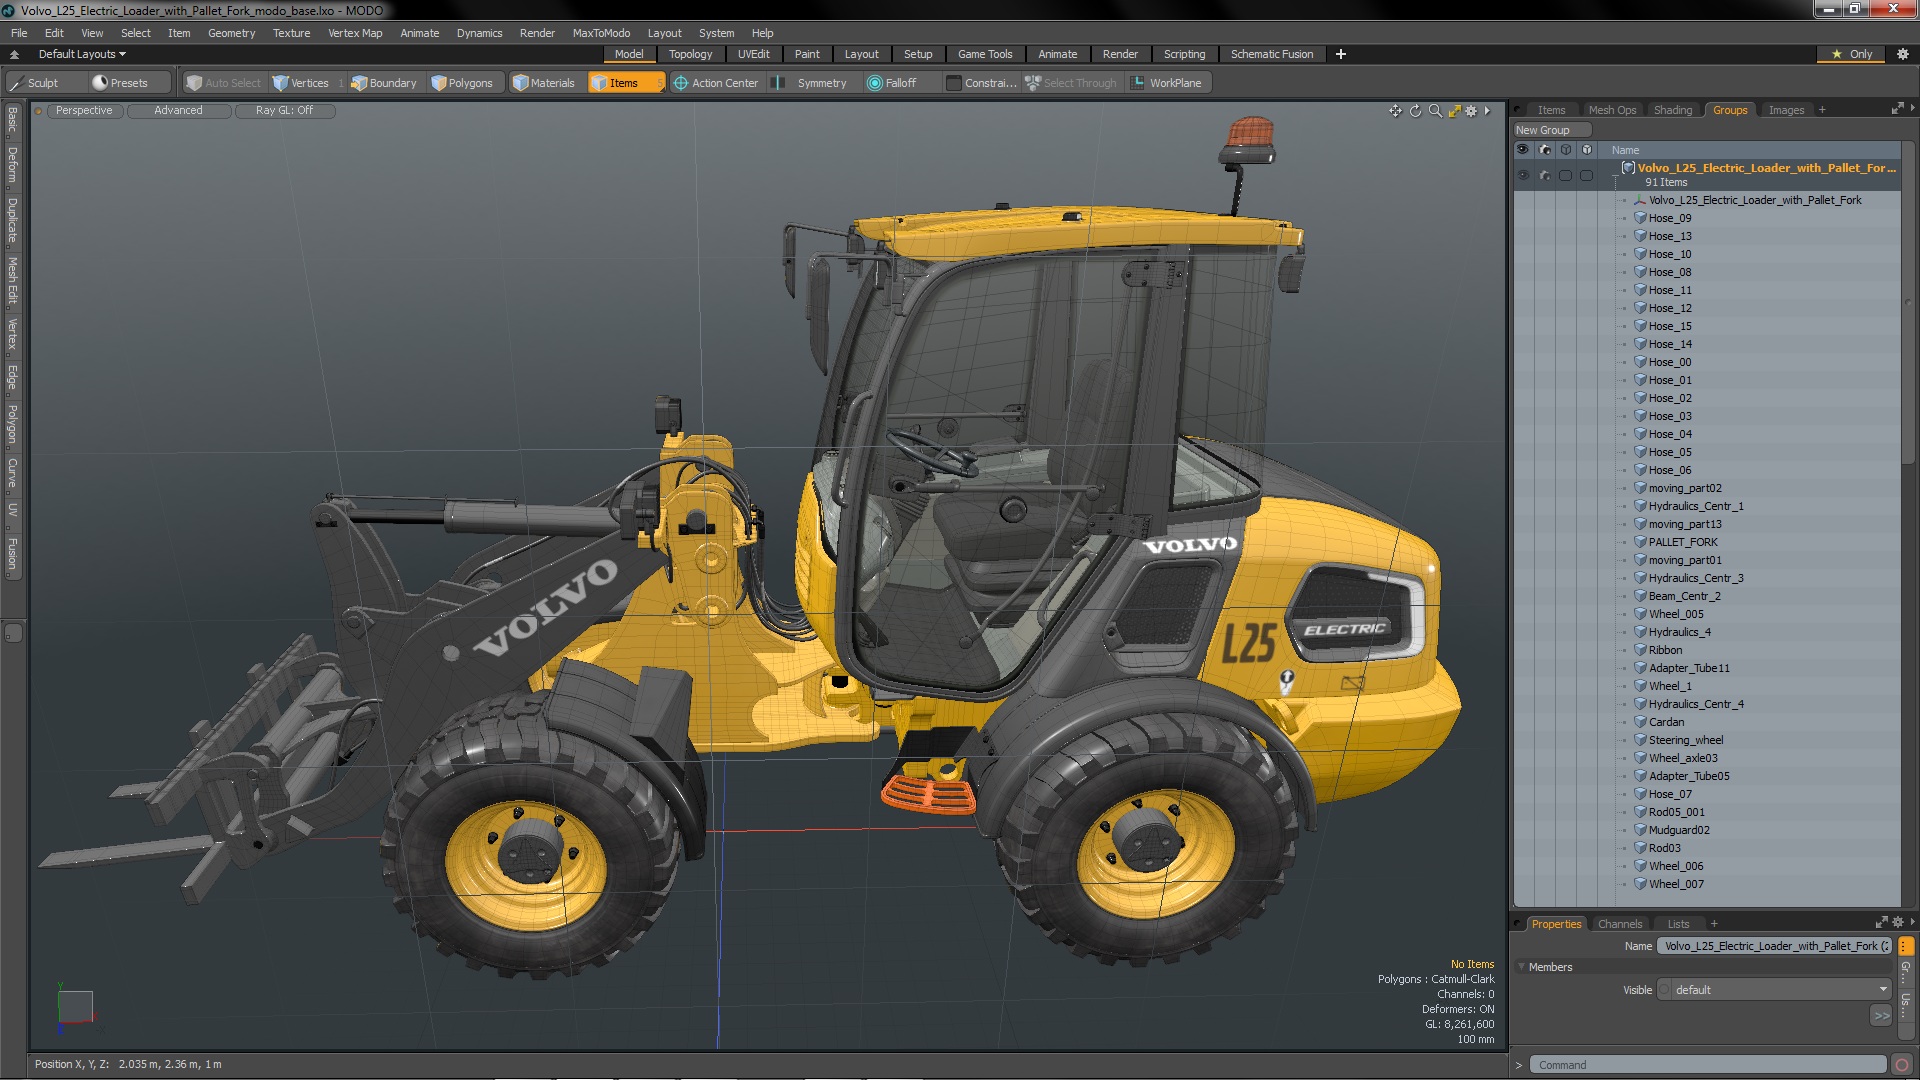Click the Constraints tool button
The height and width of the screenshot is (1080, 1920).
pos(981,83)
